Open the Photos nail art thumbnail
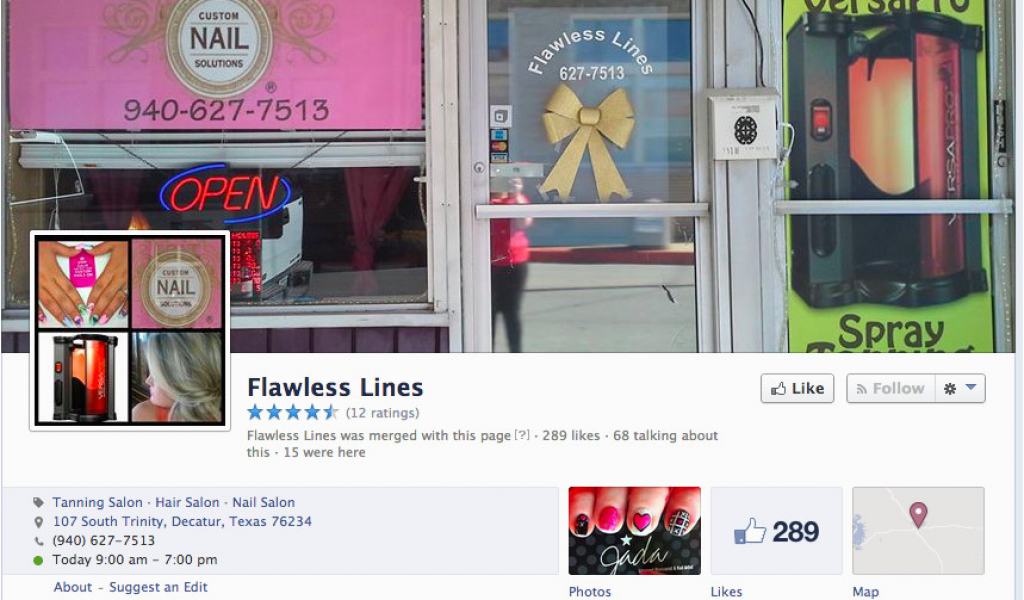The height and width of the screenshot is (600, 1024). pos(634,531)
